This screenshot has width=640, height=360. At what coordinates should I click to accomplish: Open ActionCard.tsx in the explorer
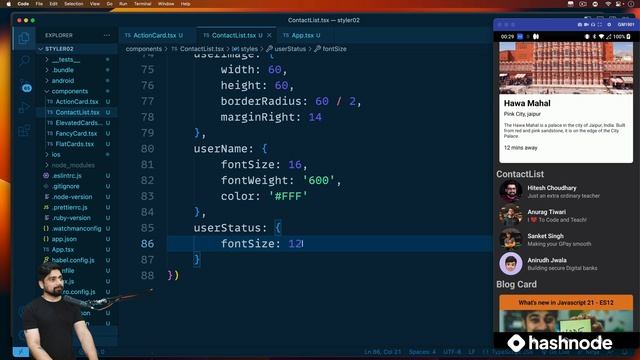[77, 102]
